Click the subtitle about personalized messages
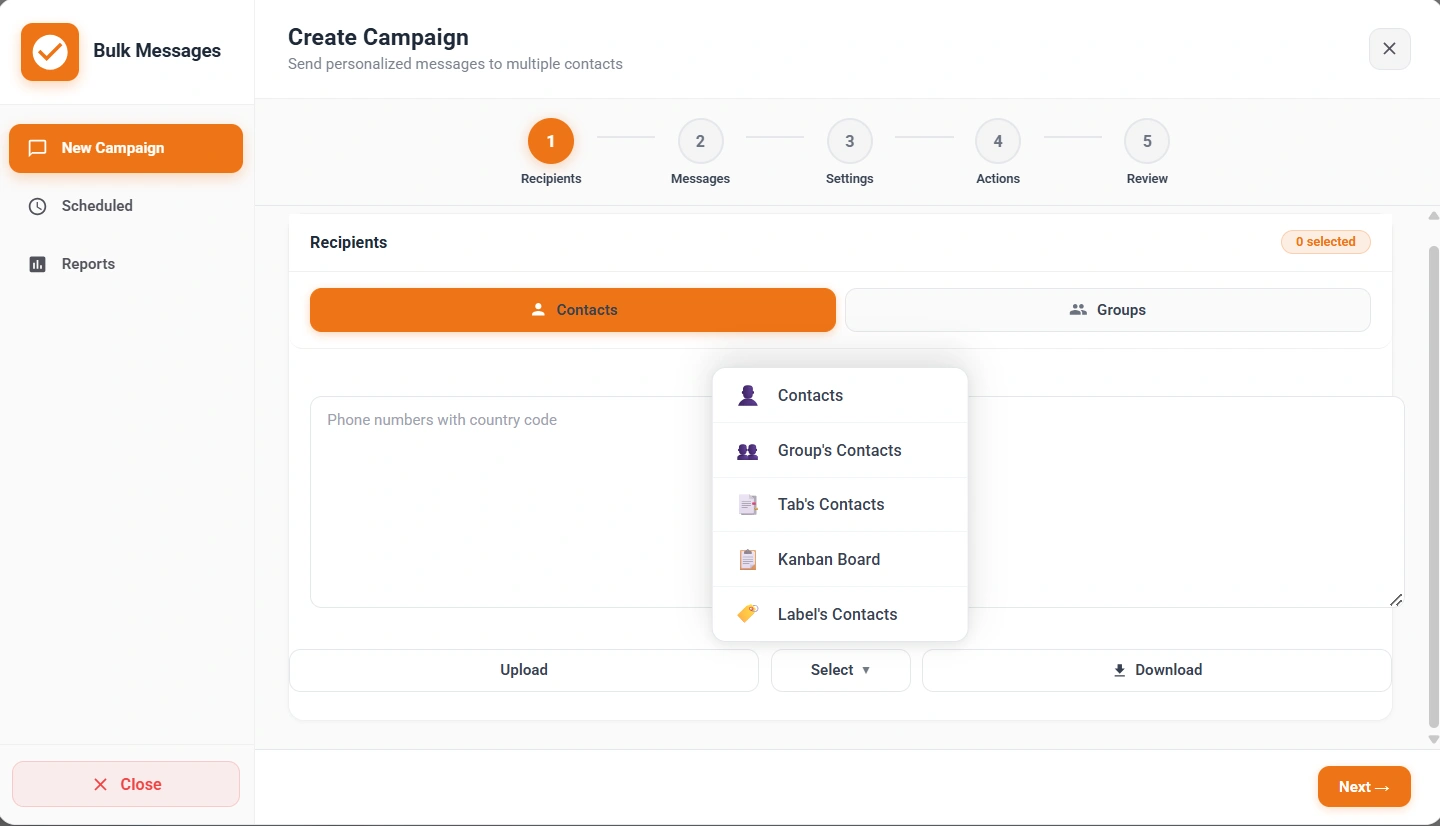 [455, 64]
